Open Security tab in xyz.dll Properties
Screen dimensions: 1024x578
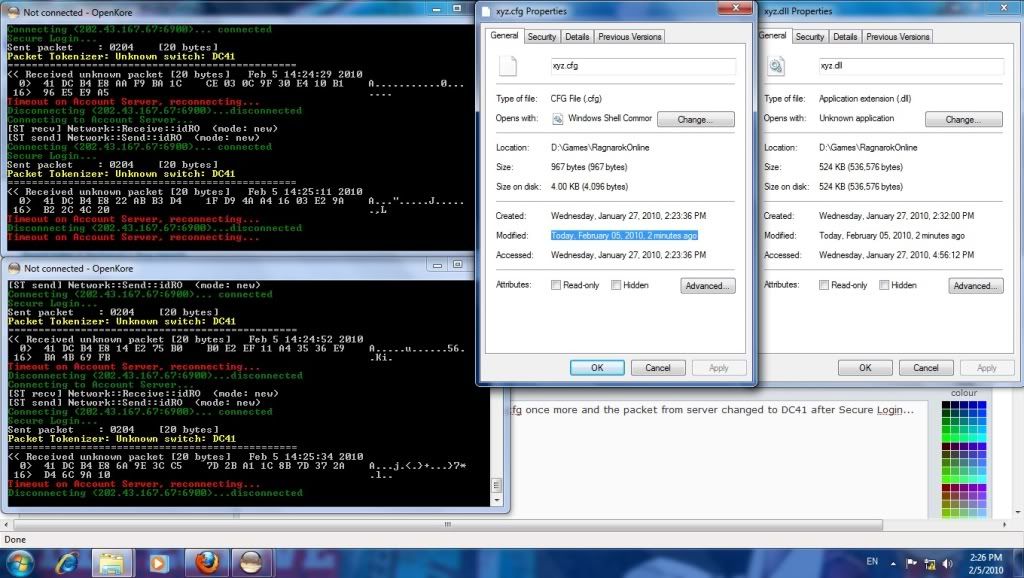(x=810, y=37)
